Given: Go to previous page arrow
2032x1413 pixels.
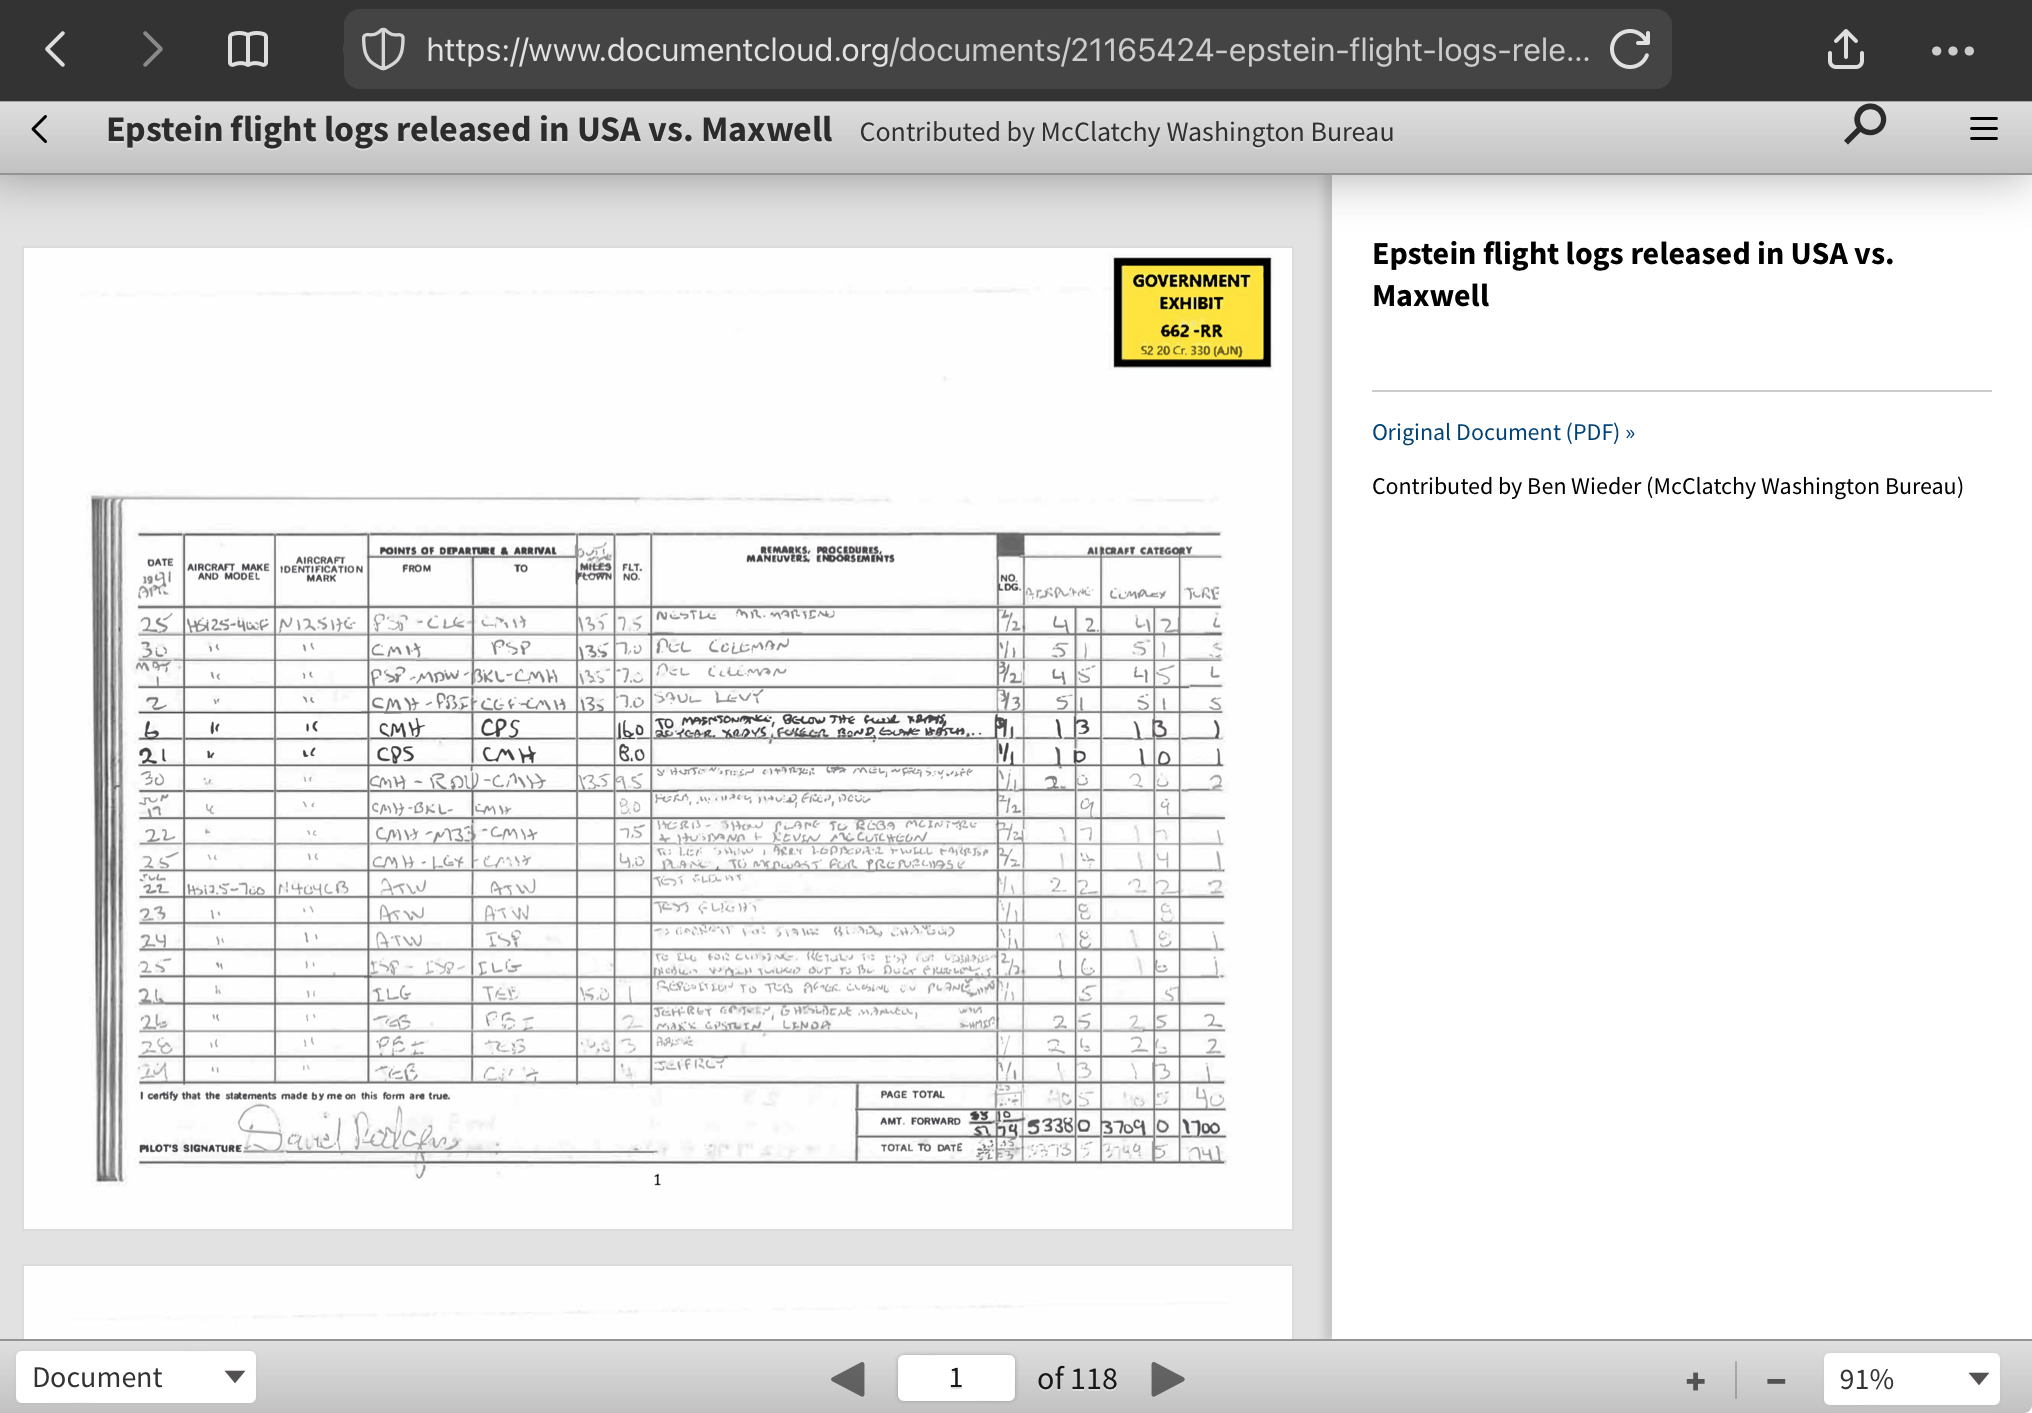Looking at the screenshot, I should [848, 1379].
